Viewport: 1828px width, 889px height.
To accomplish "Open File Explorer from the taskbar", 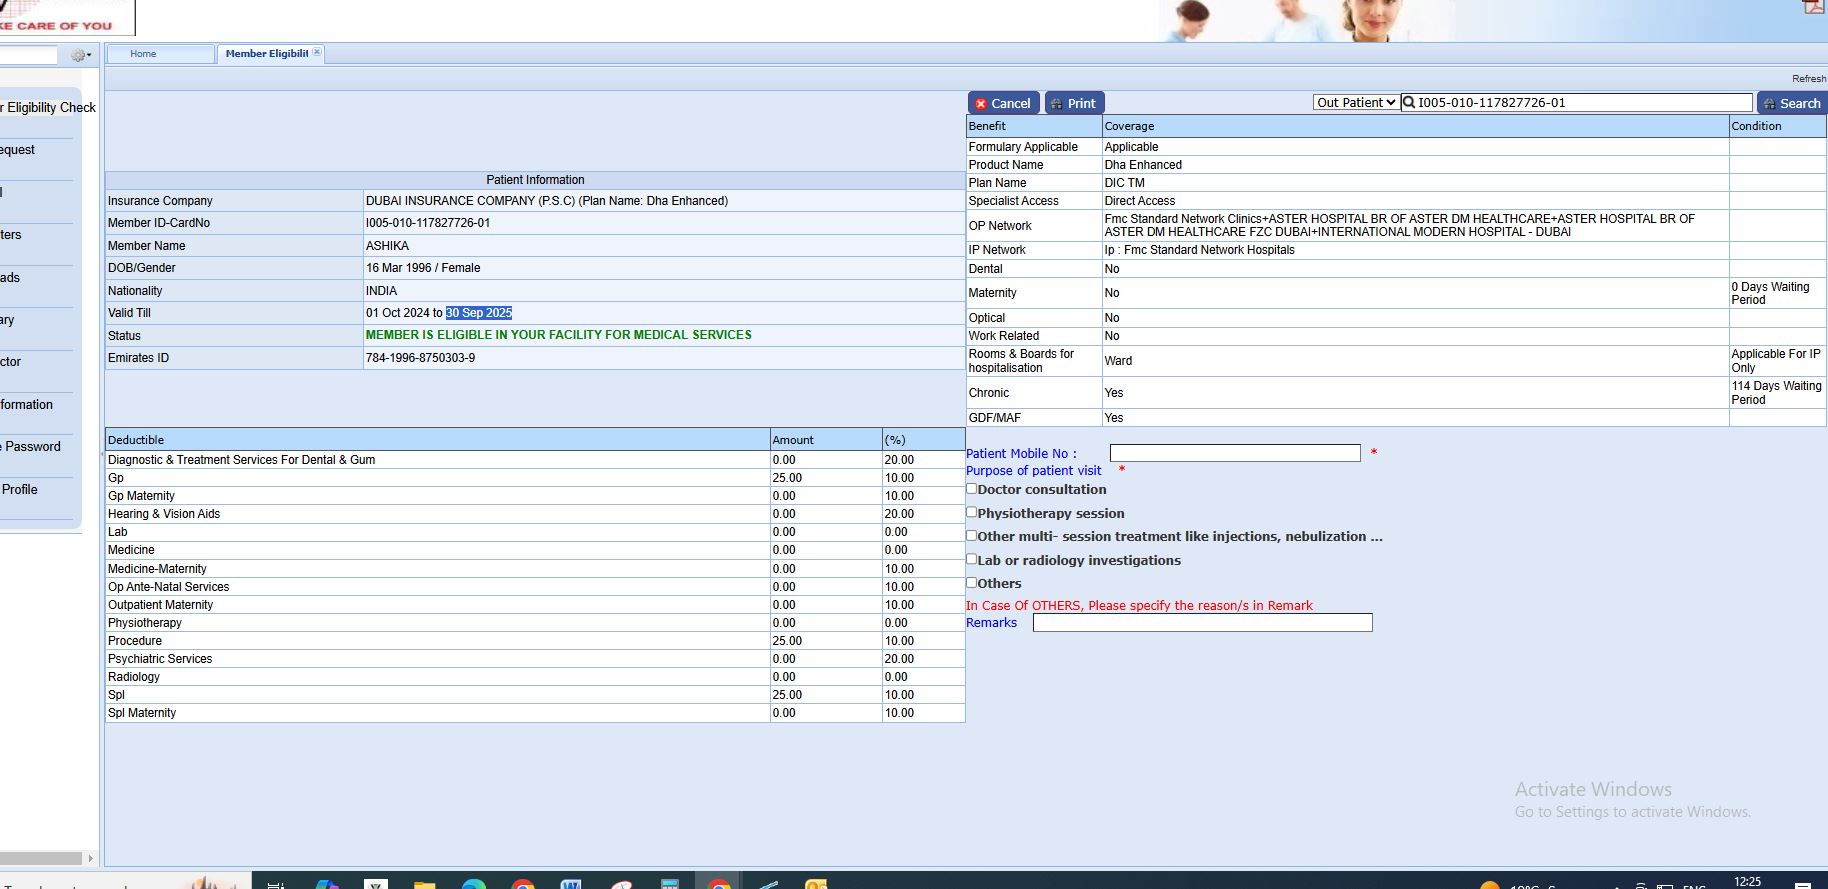I will point(424,885).
